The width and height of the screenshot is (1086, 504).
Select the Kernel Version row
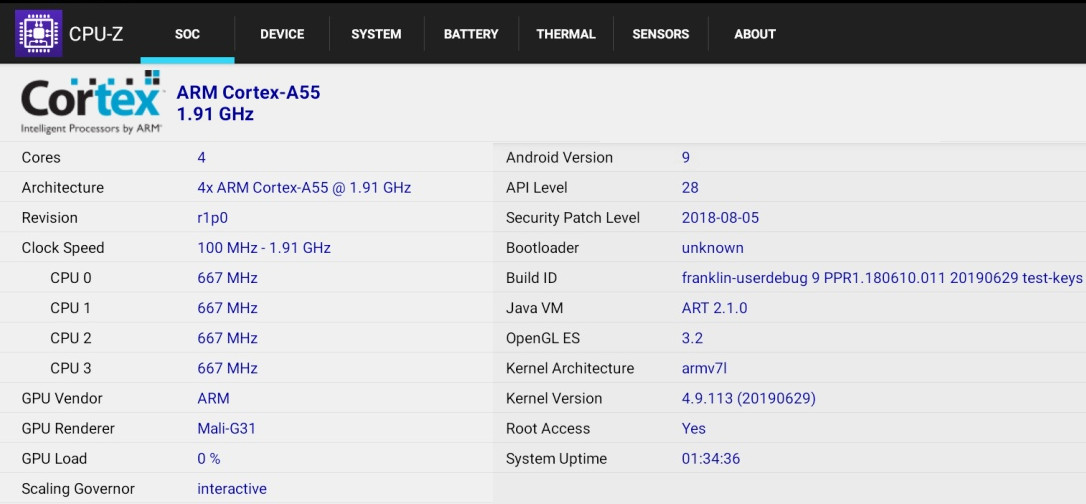(790, 399)
